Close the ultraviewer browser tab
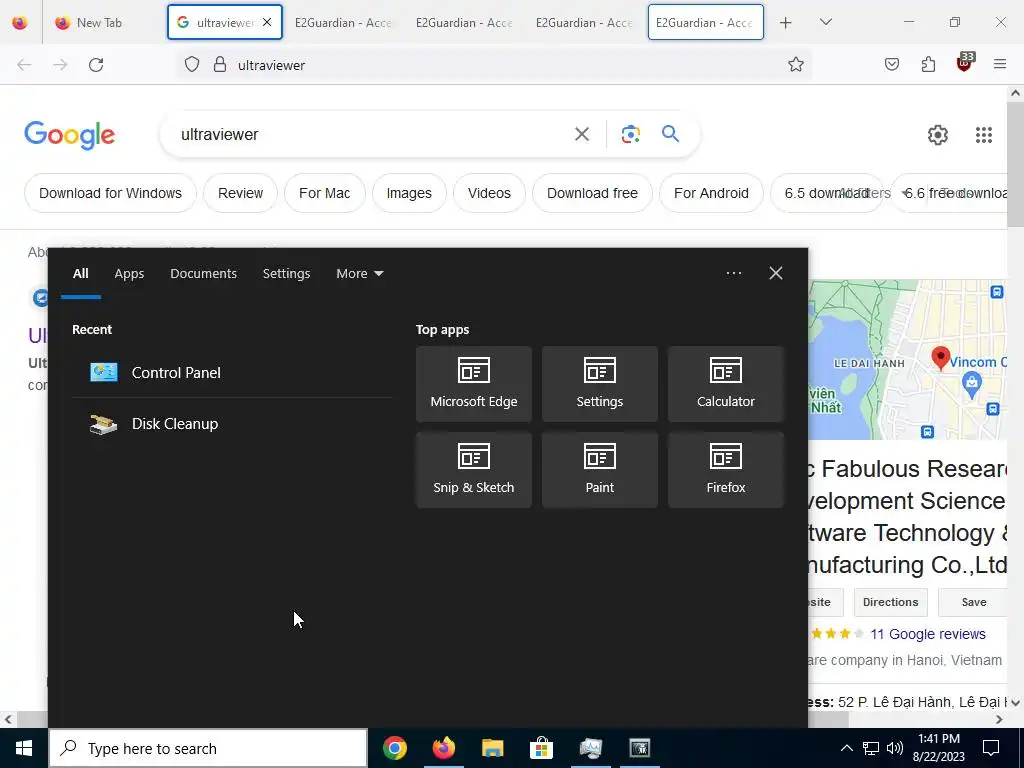Screen dimensions: 1024x768 pyautogui.click(x=266, y=23)
